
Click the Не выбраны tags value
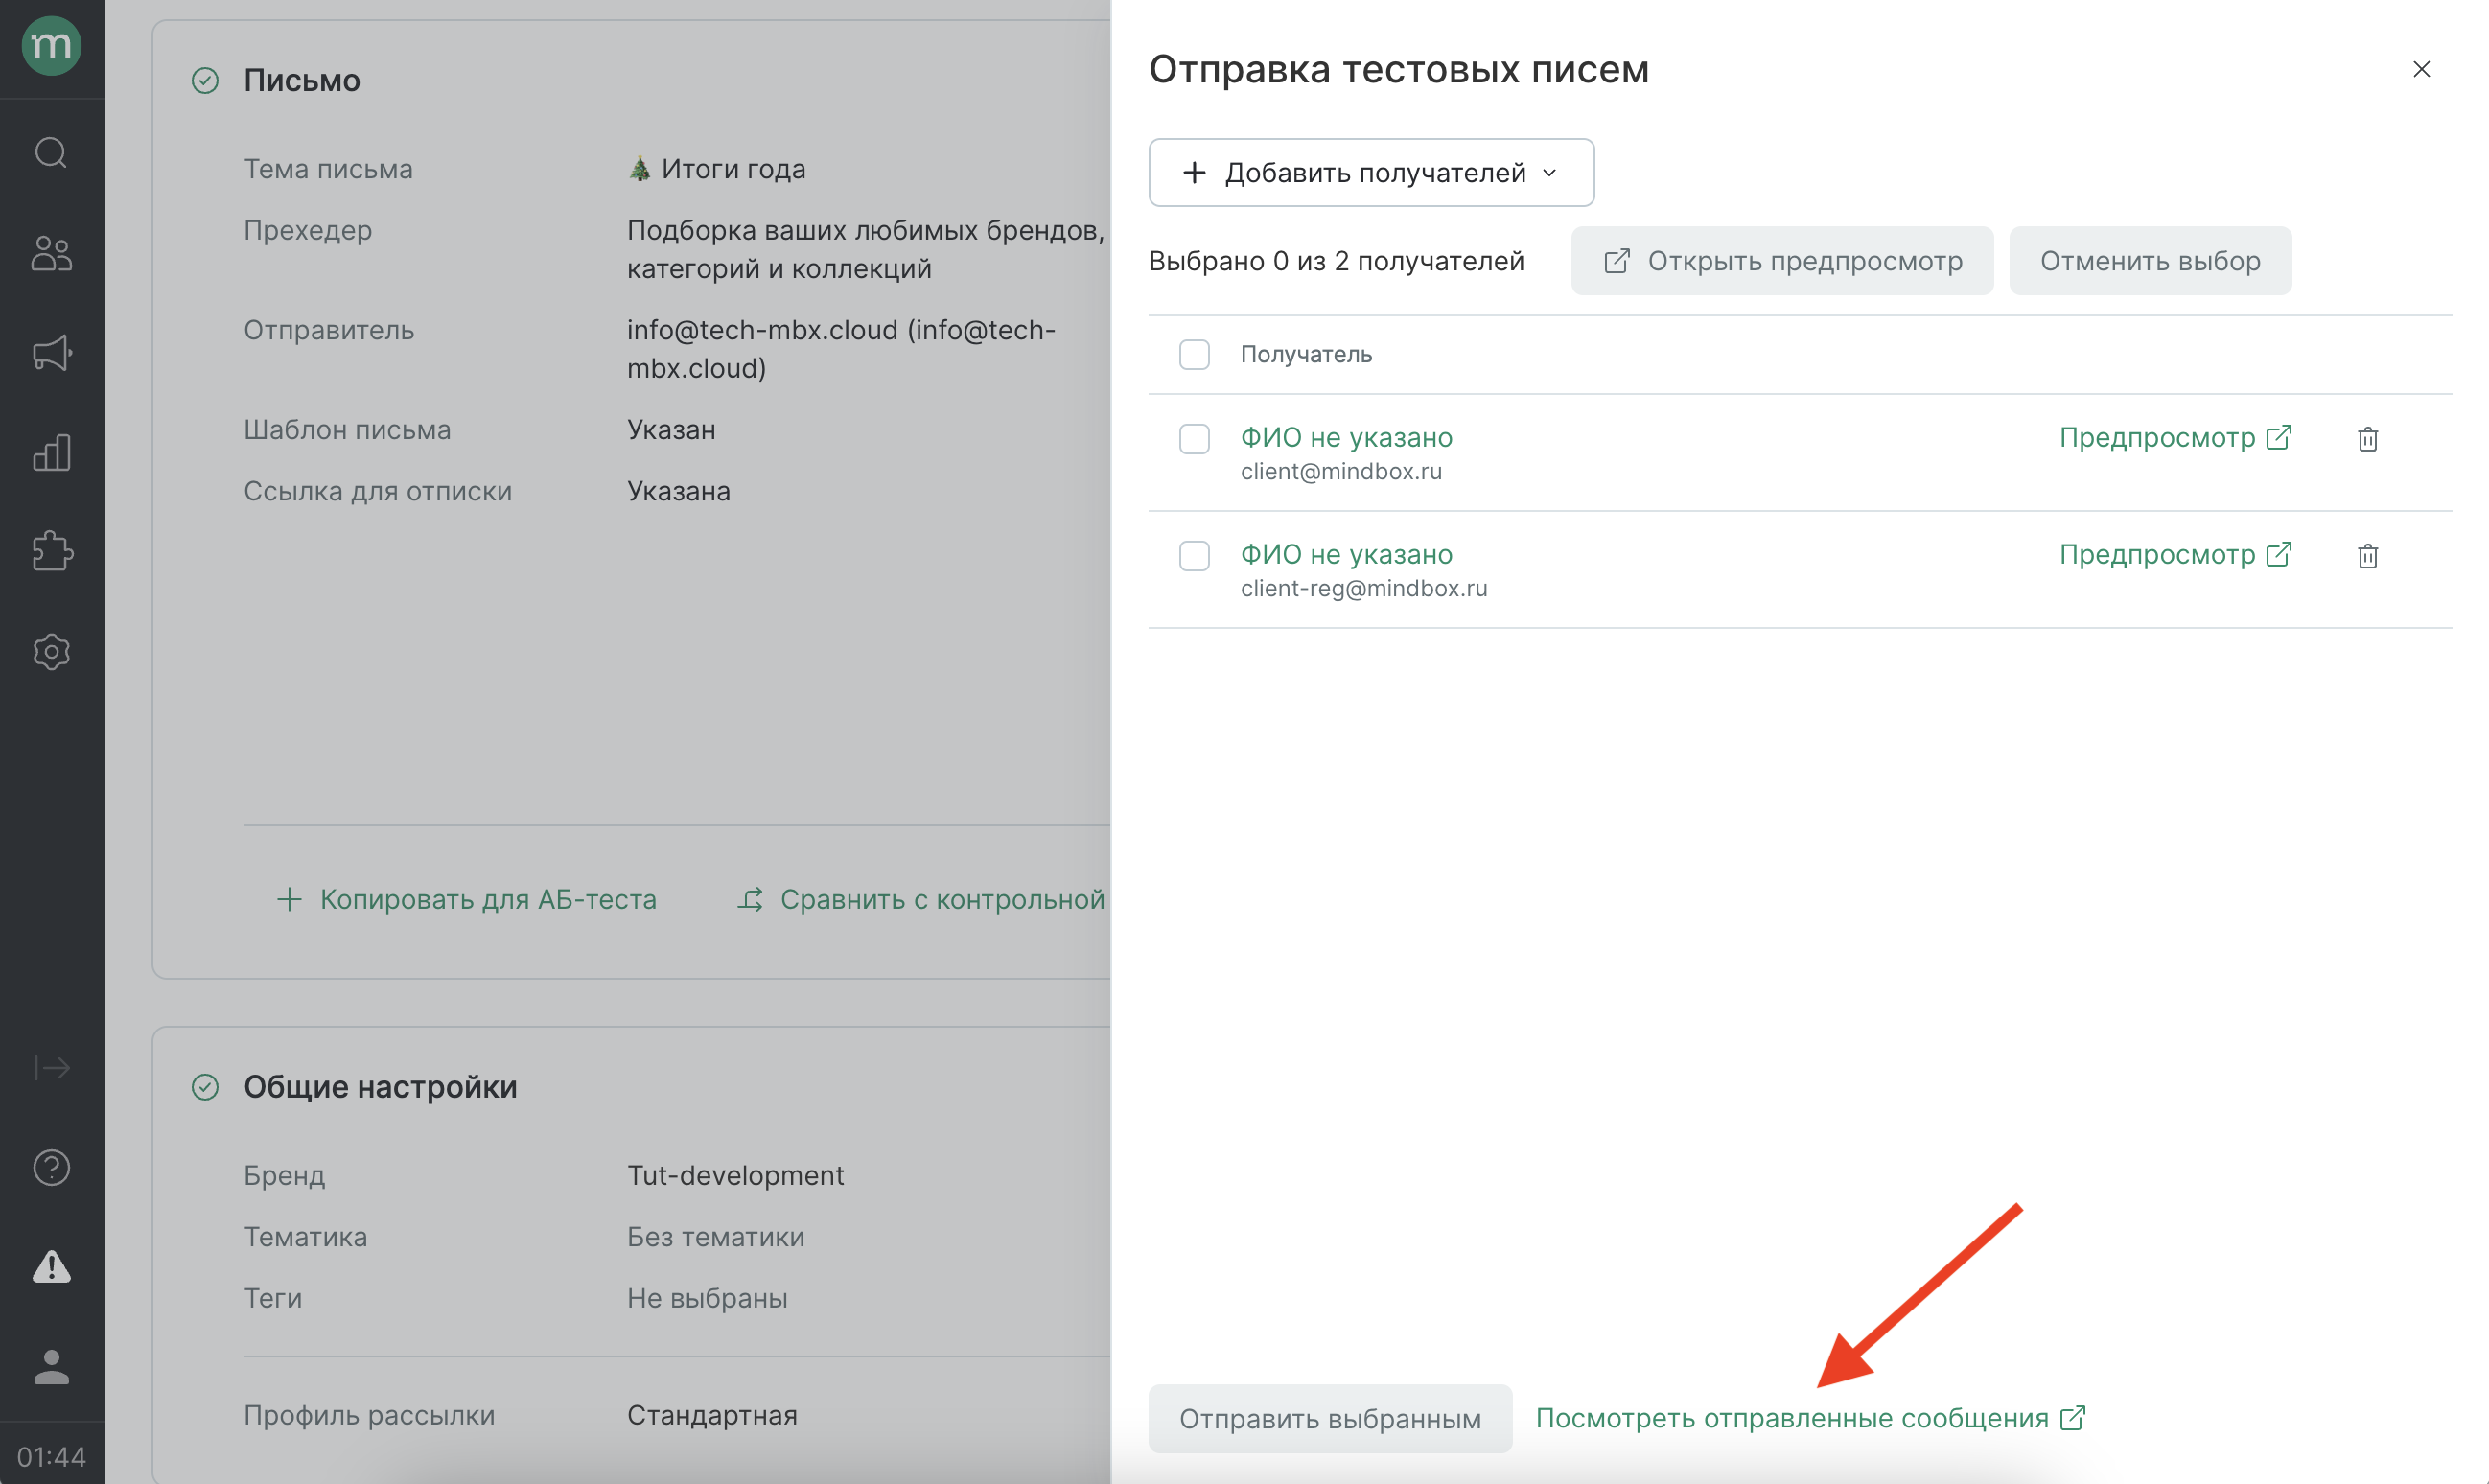[707, 1298]
